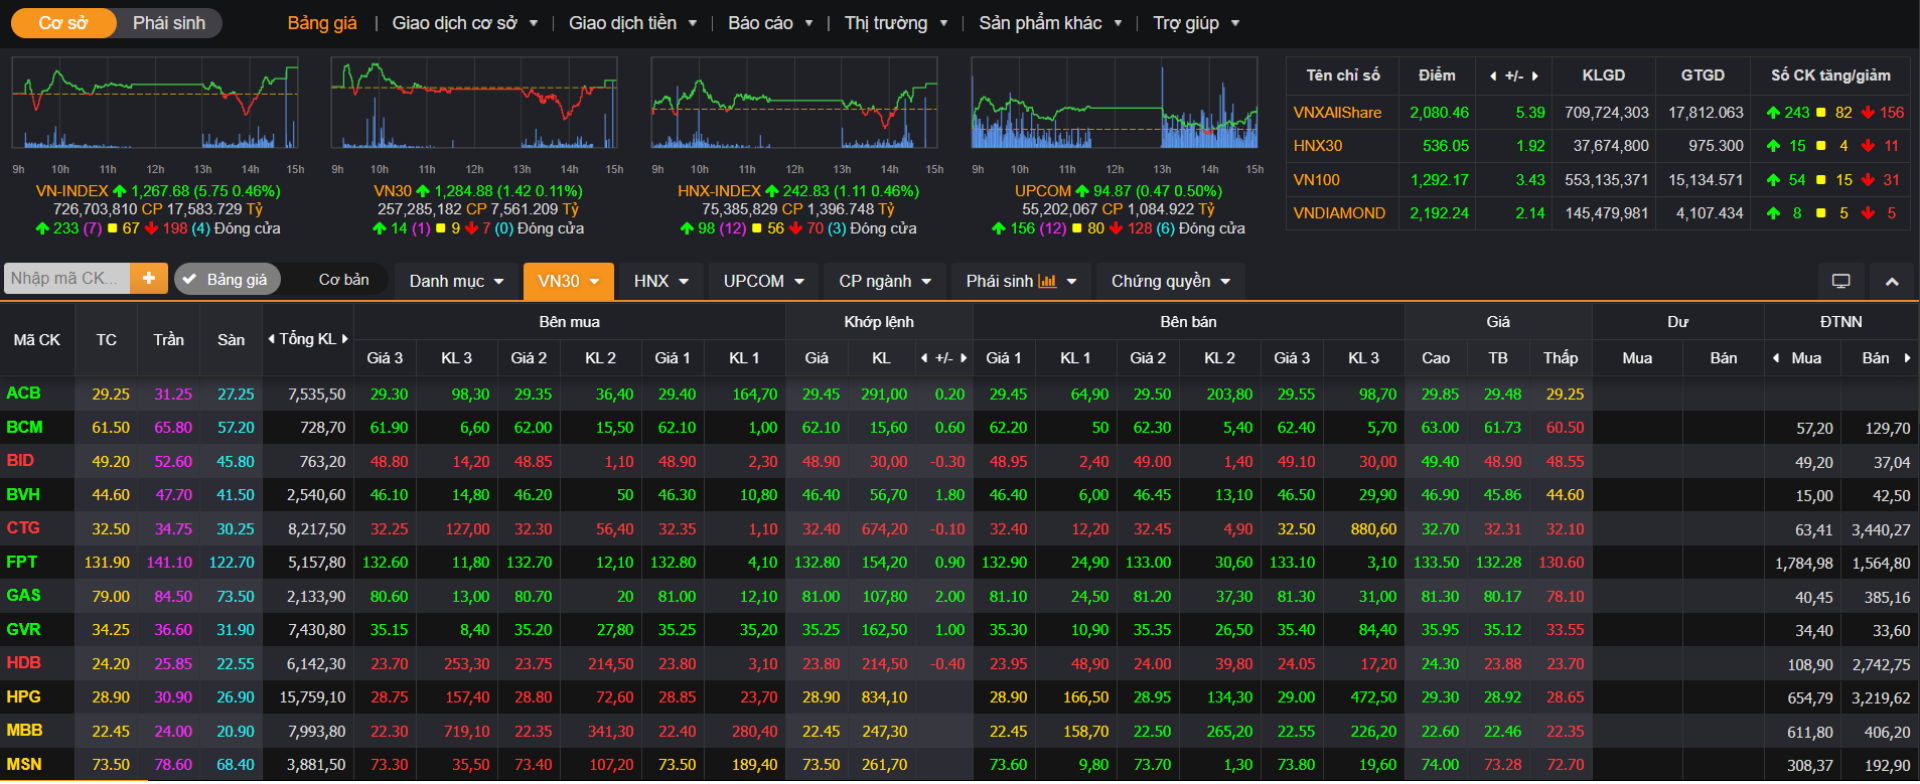Open CP ngành dropdown
The image size is (1920, 784).
(x=885, y=282)
